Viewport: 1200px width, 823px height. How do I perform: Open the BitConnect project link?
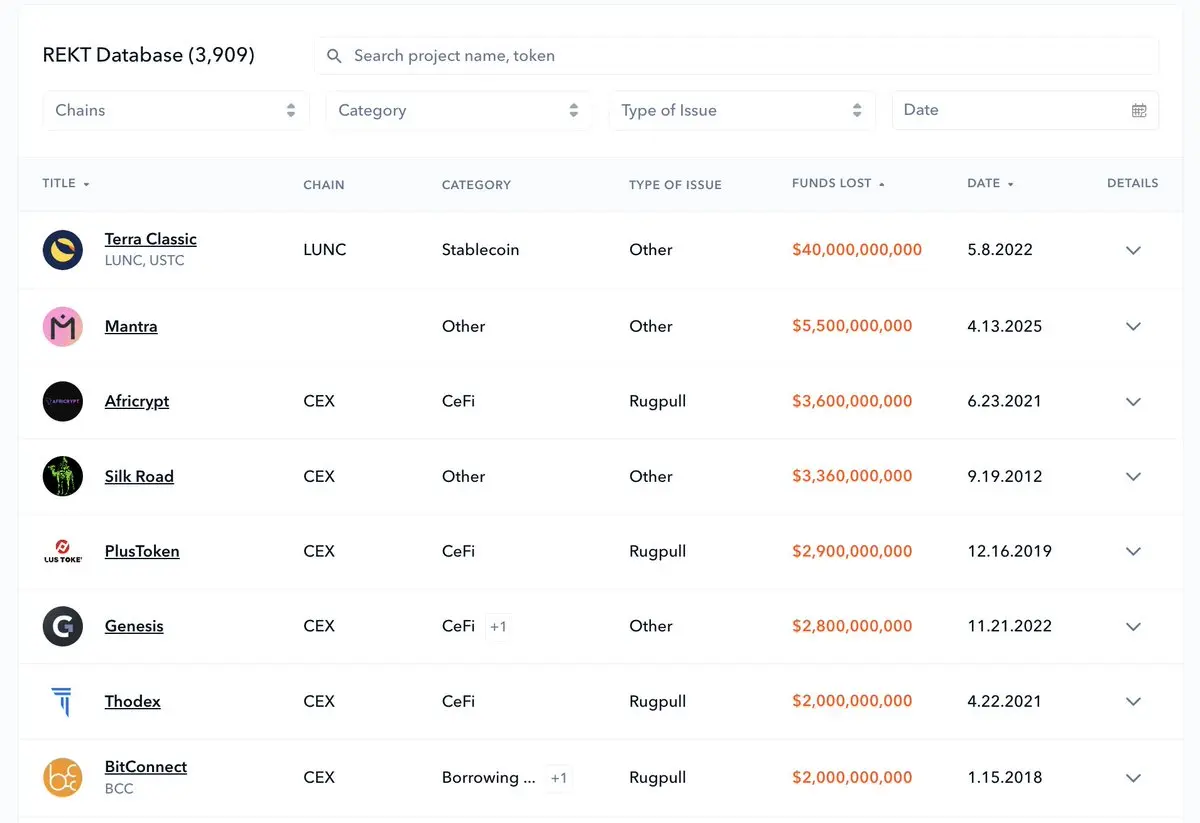(x=146, y=767)
